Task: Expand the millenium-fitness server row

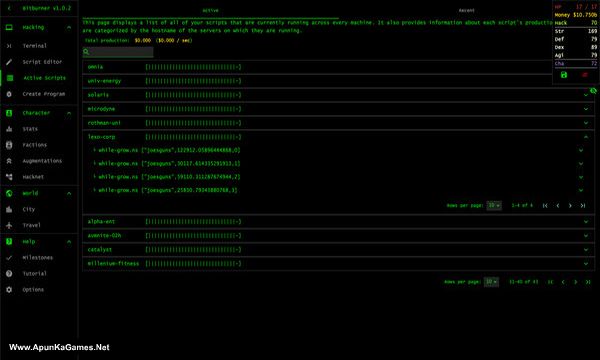Action: (x=338, y=264)
